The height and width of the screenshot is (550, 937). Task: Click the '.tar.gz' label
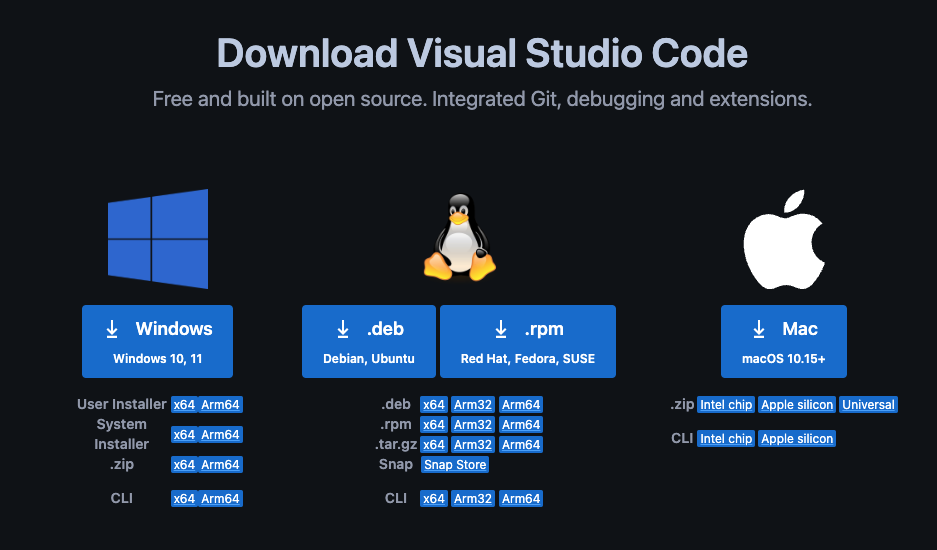[x=396, y=445]
